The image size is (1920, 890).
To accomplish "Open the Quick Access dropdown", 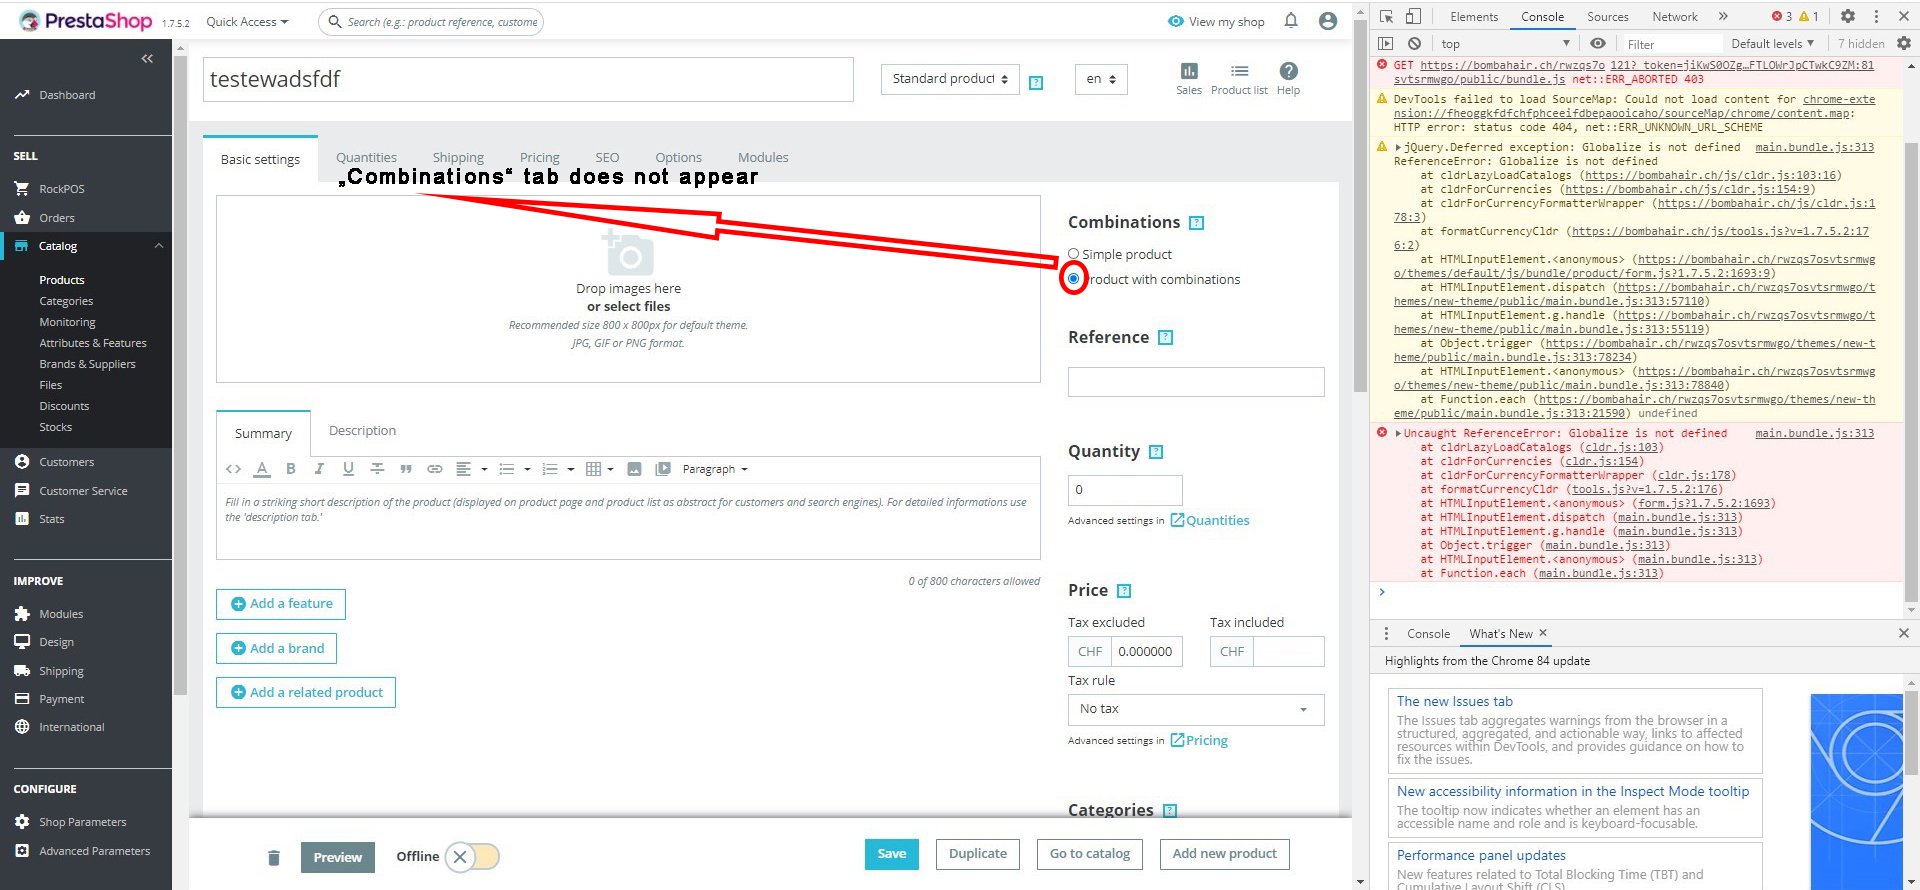I will point(247,21).
